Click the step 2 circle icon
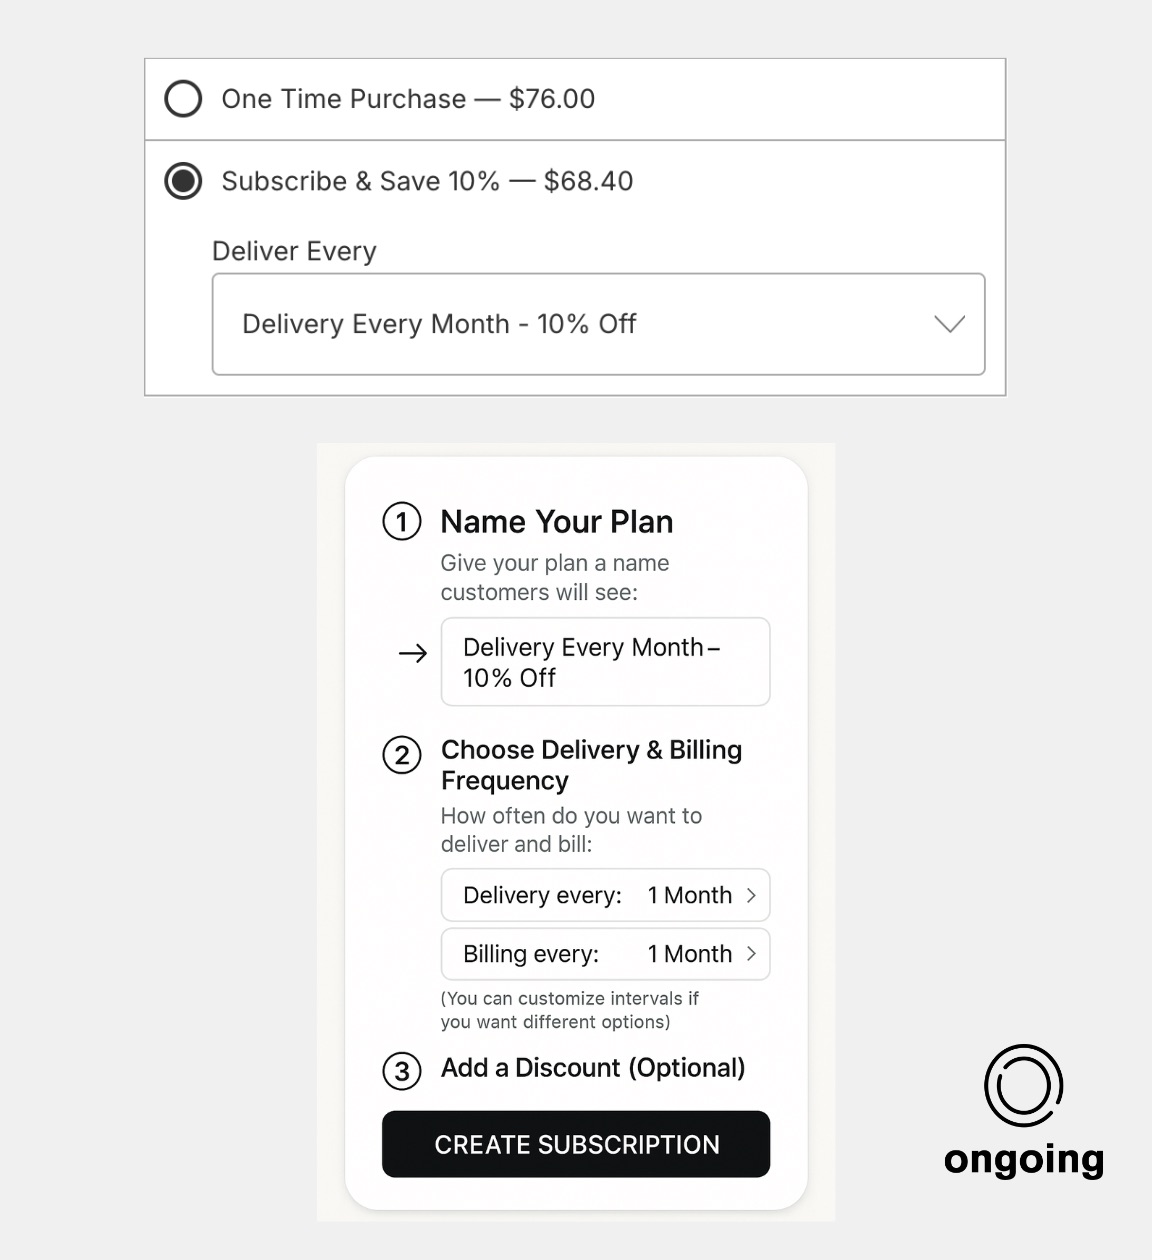This screenshot has width=1152, height=1260. (x=402, y=755)
